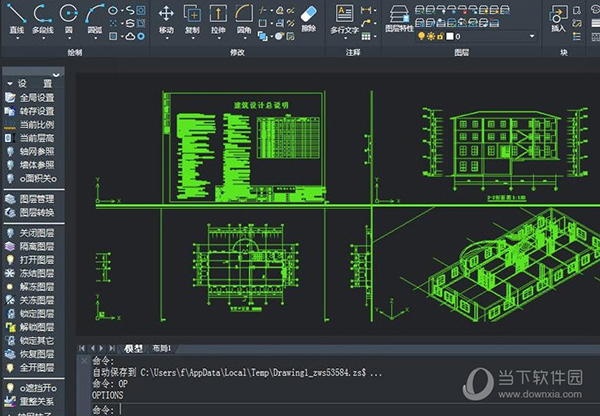This screenshot has width=600, height=416.
Task: Open 图层特性 layer properties manager
Action: coord(399,18)
